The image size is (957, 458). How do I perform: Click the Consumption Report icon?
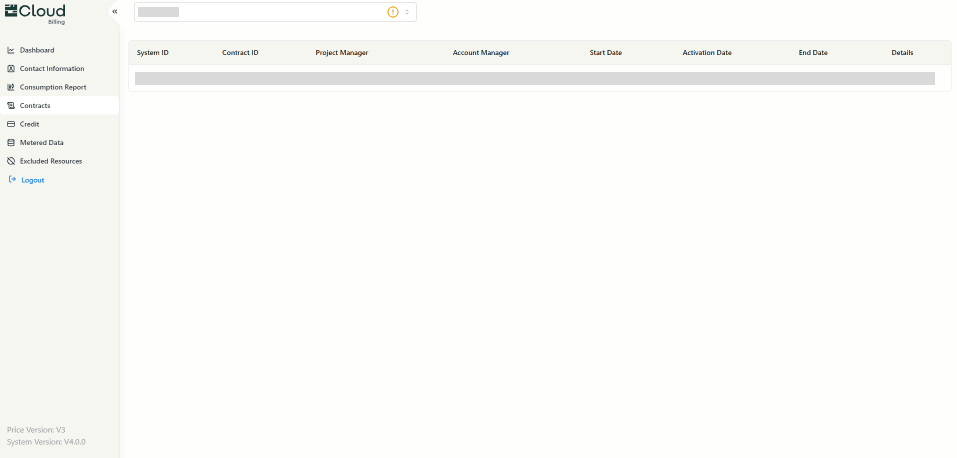pos(11,87)
